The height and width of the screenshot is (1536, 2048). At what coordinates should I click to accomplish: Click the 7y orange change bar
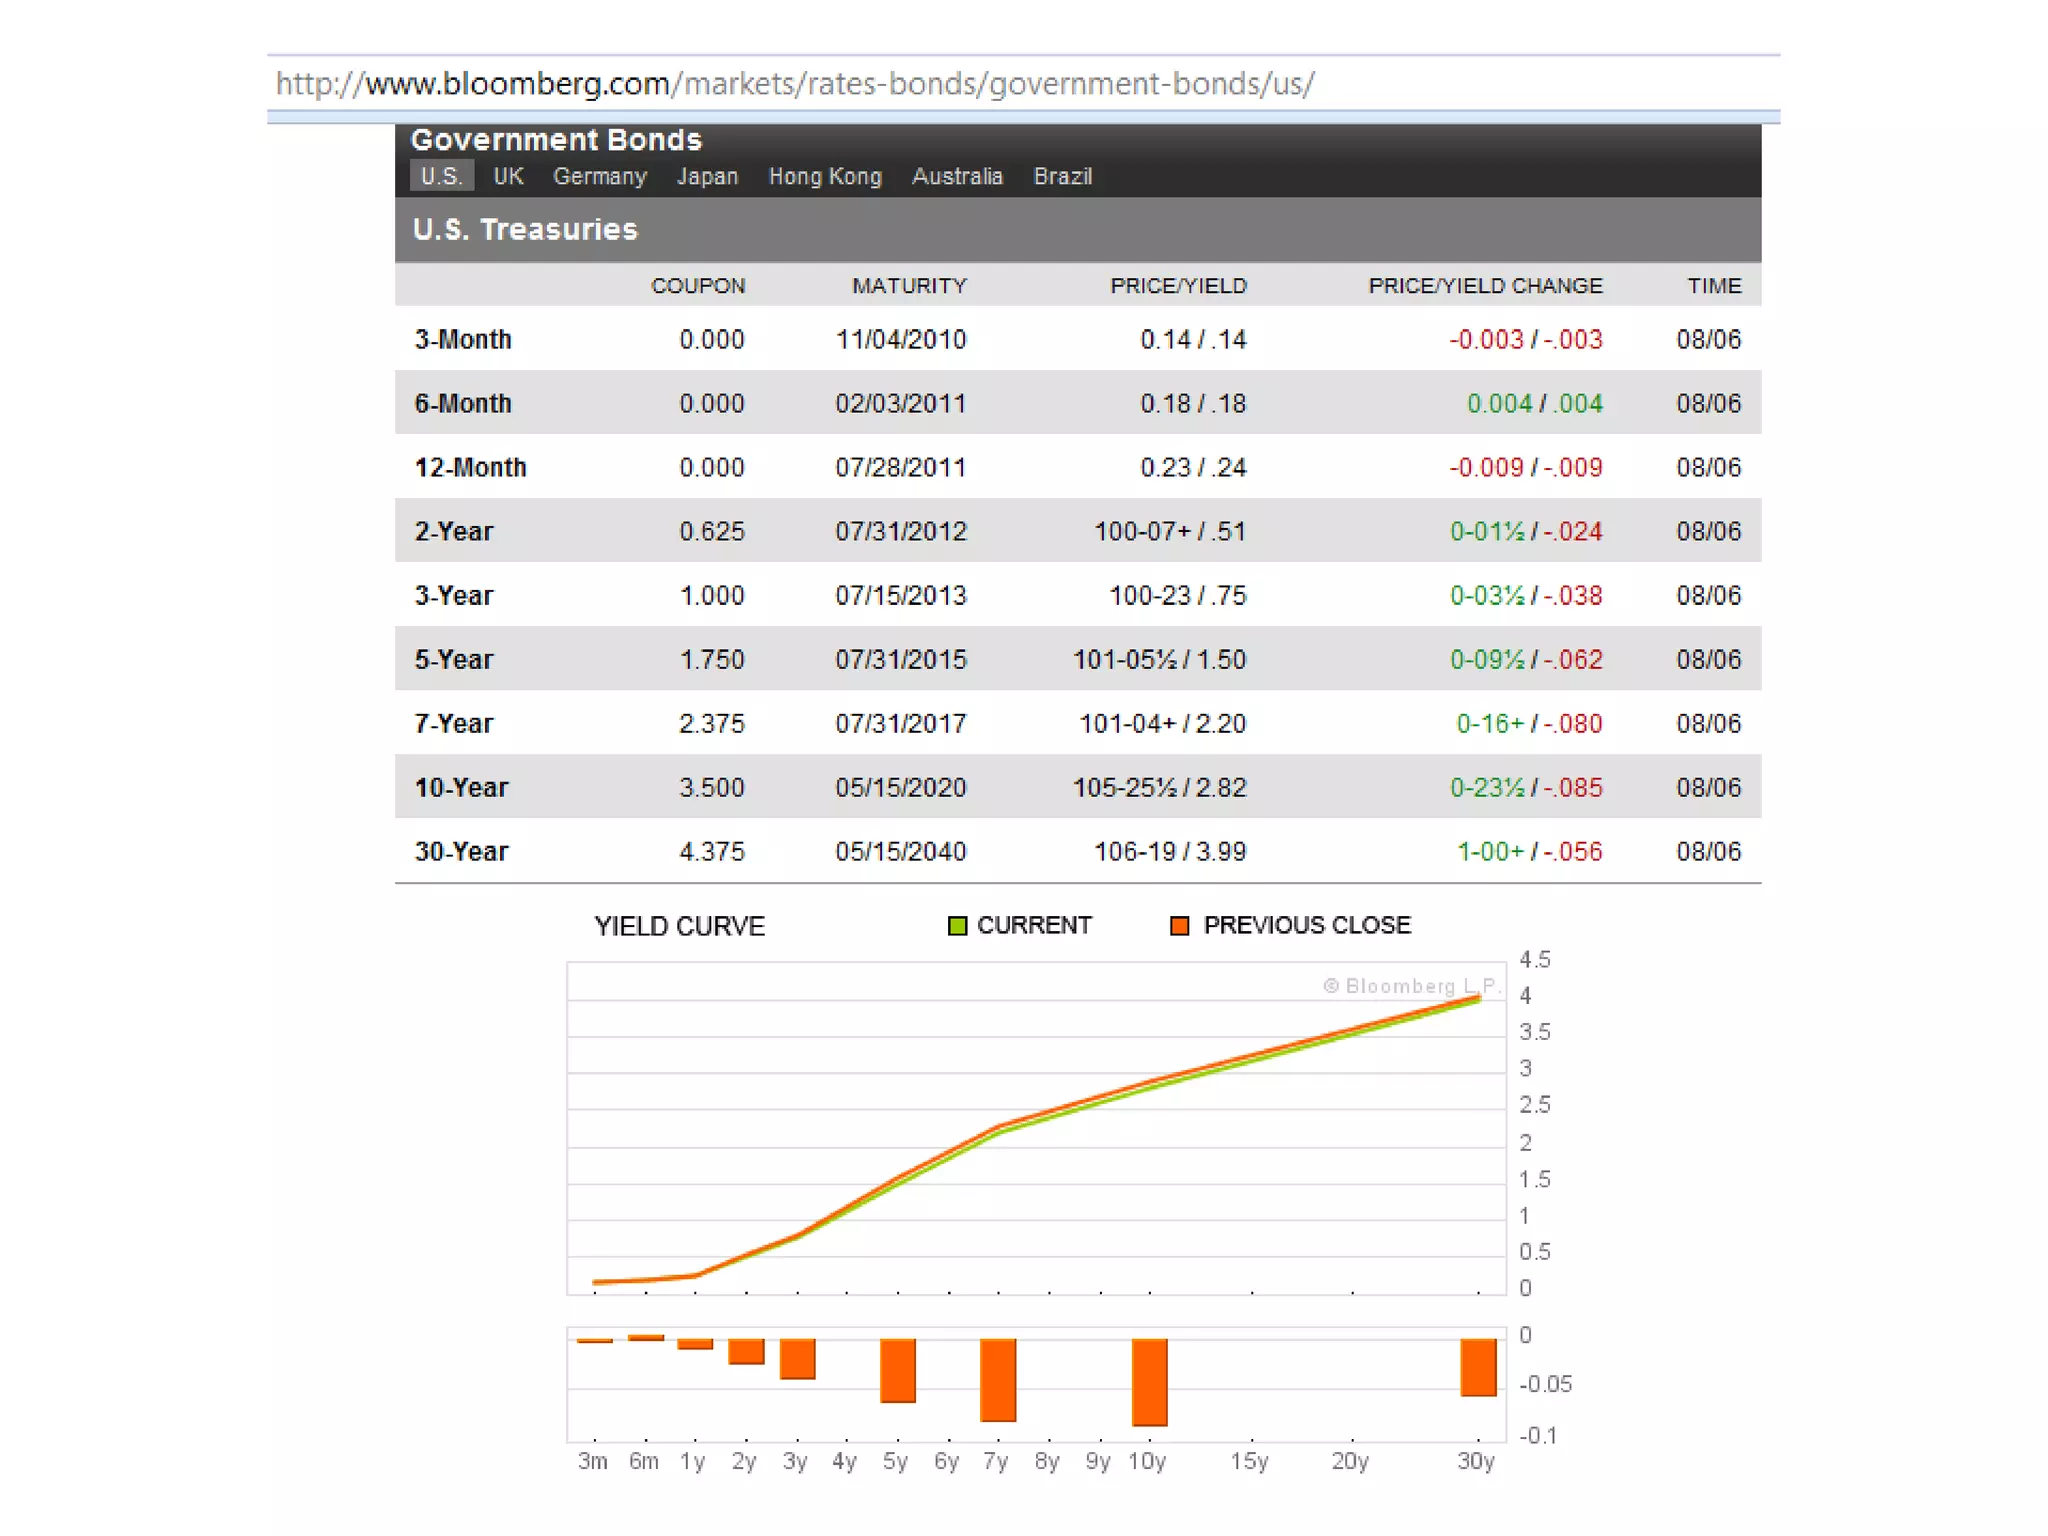998,1379
